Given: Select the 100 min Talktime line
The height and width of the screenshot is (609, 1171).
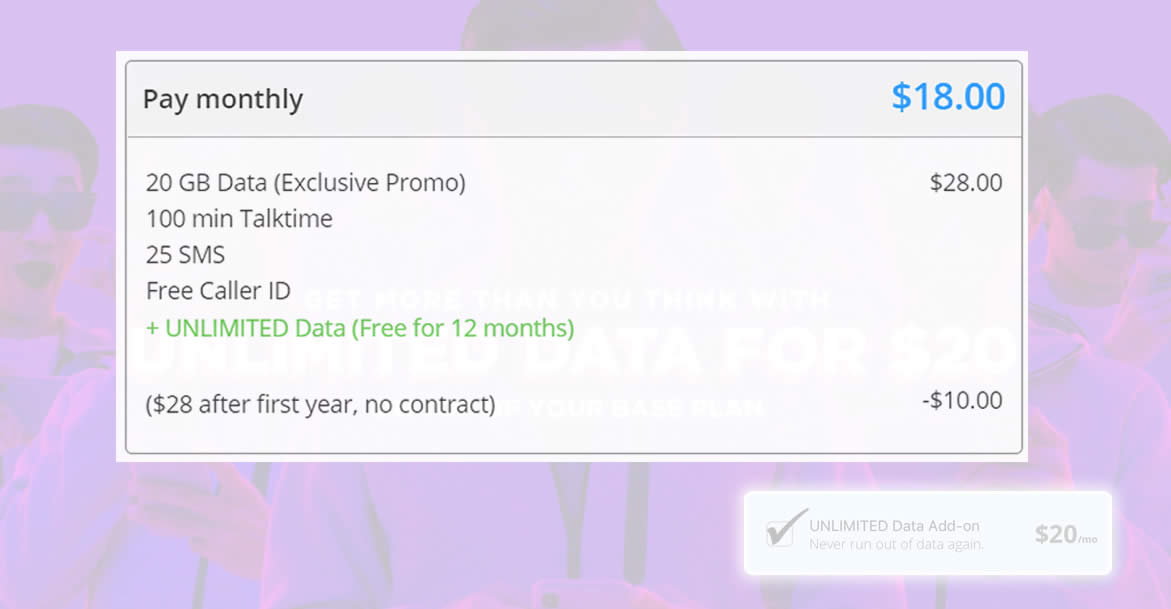Looking at the screenshot, I should pos(239,218).
